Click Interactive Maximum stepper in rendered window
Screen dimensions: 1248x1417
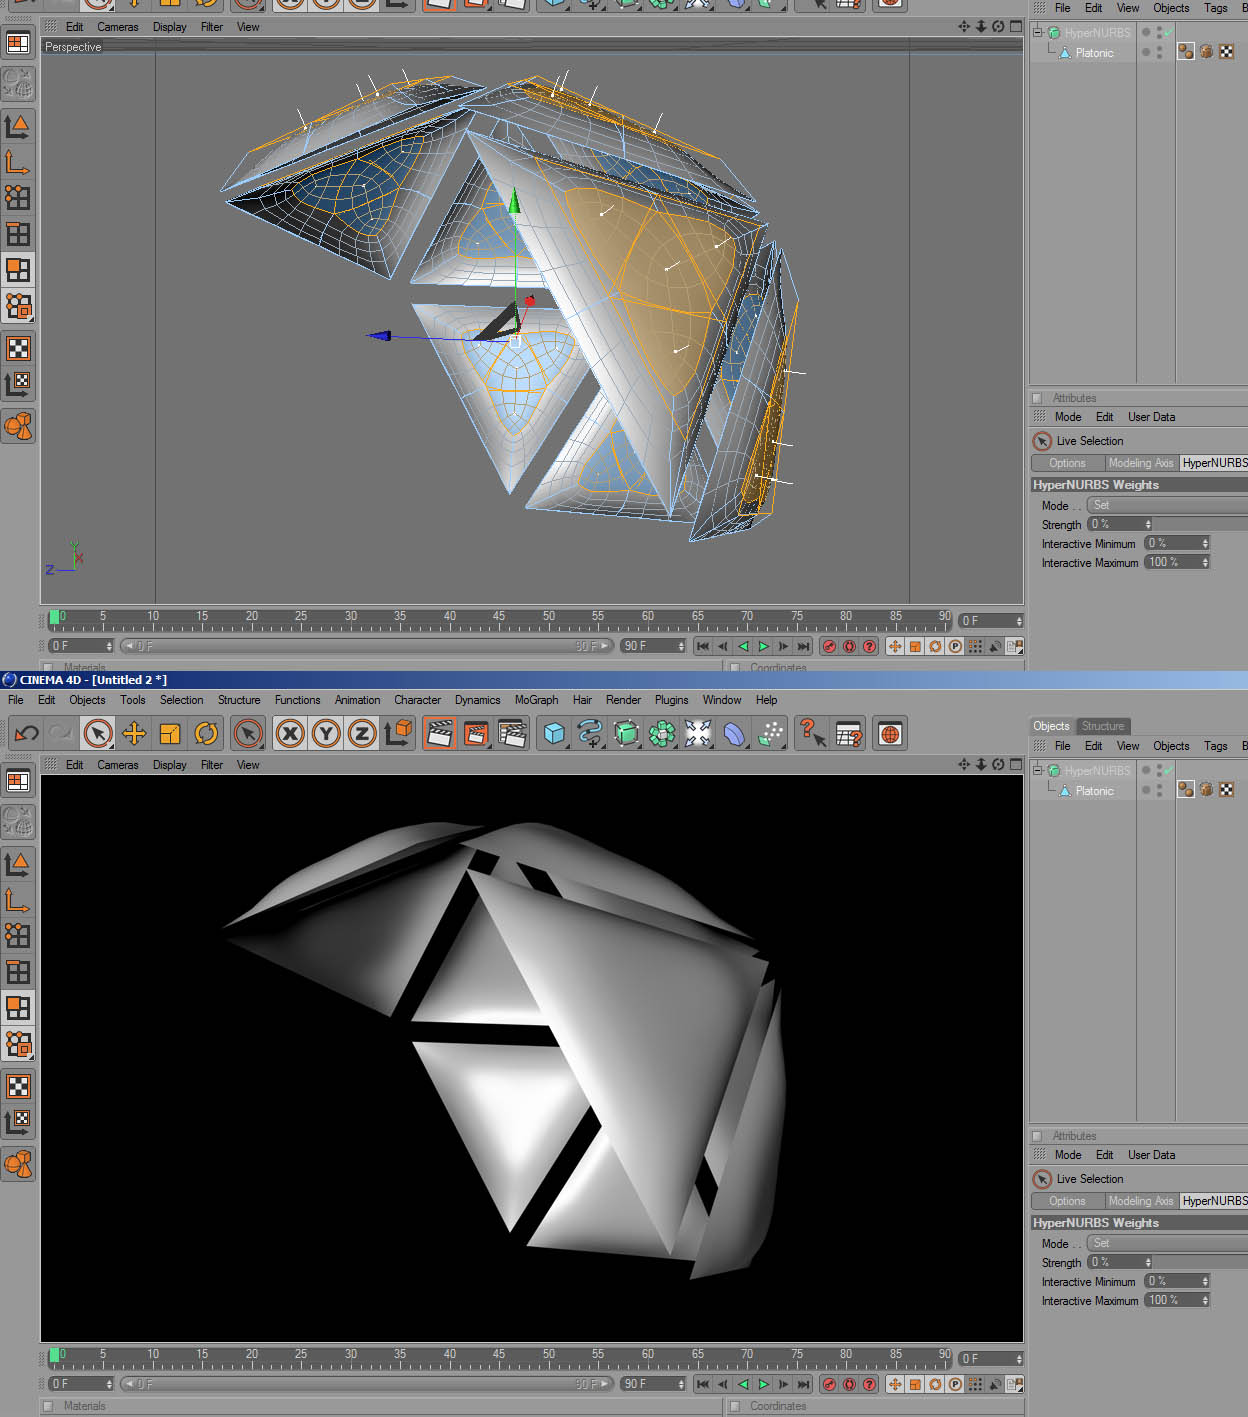pos(1205,1300)
